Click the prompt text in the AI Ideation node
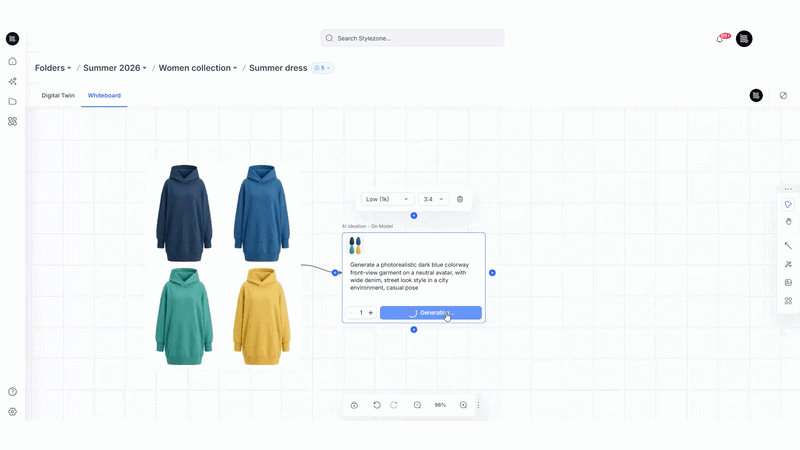 click(409, 276)
